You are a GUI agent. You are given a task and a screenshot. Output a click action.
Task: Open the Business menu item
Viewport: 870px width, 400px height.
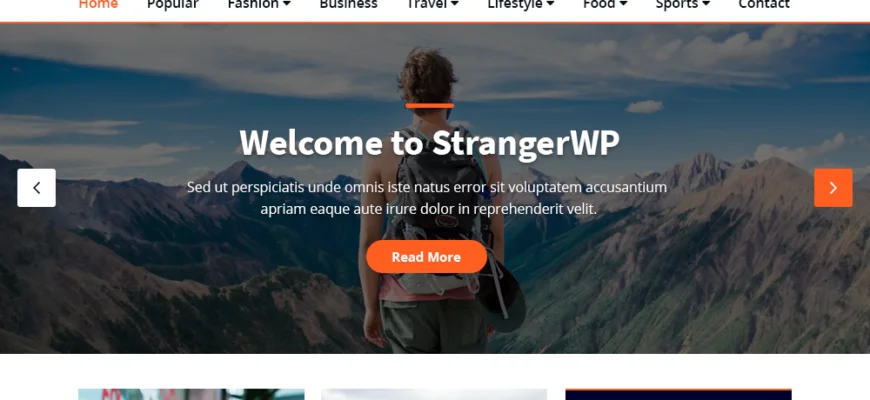coord(348,4)
